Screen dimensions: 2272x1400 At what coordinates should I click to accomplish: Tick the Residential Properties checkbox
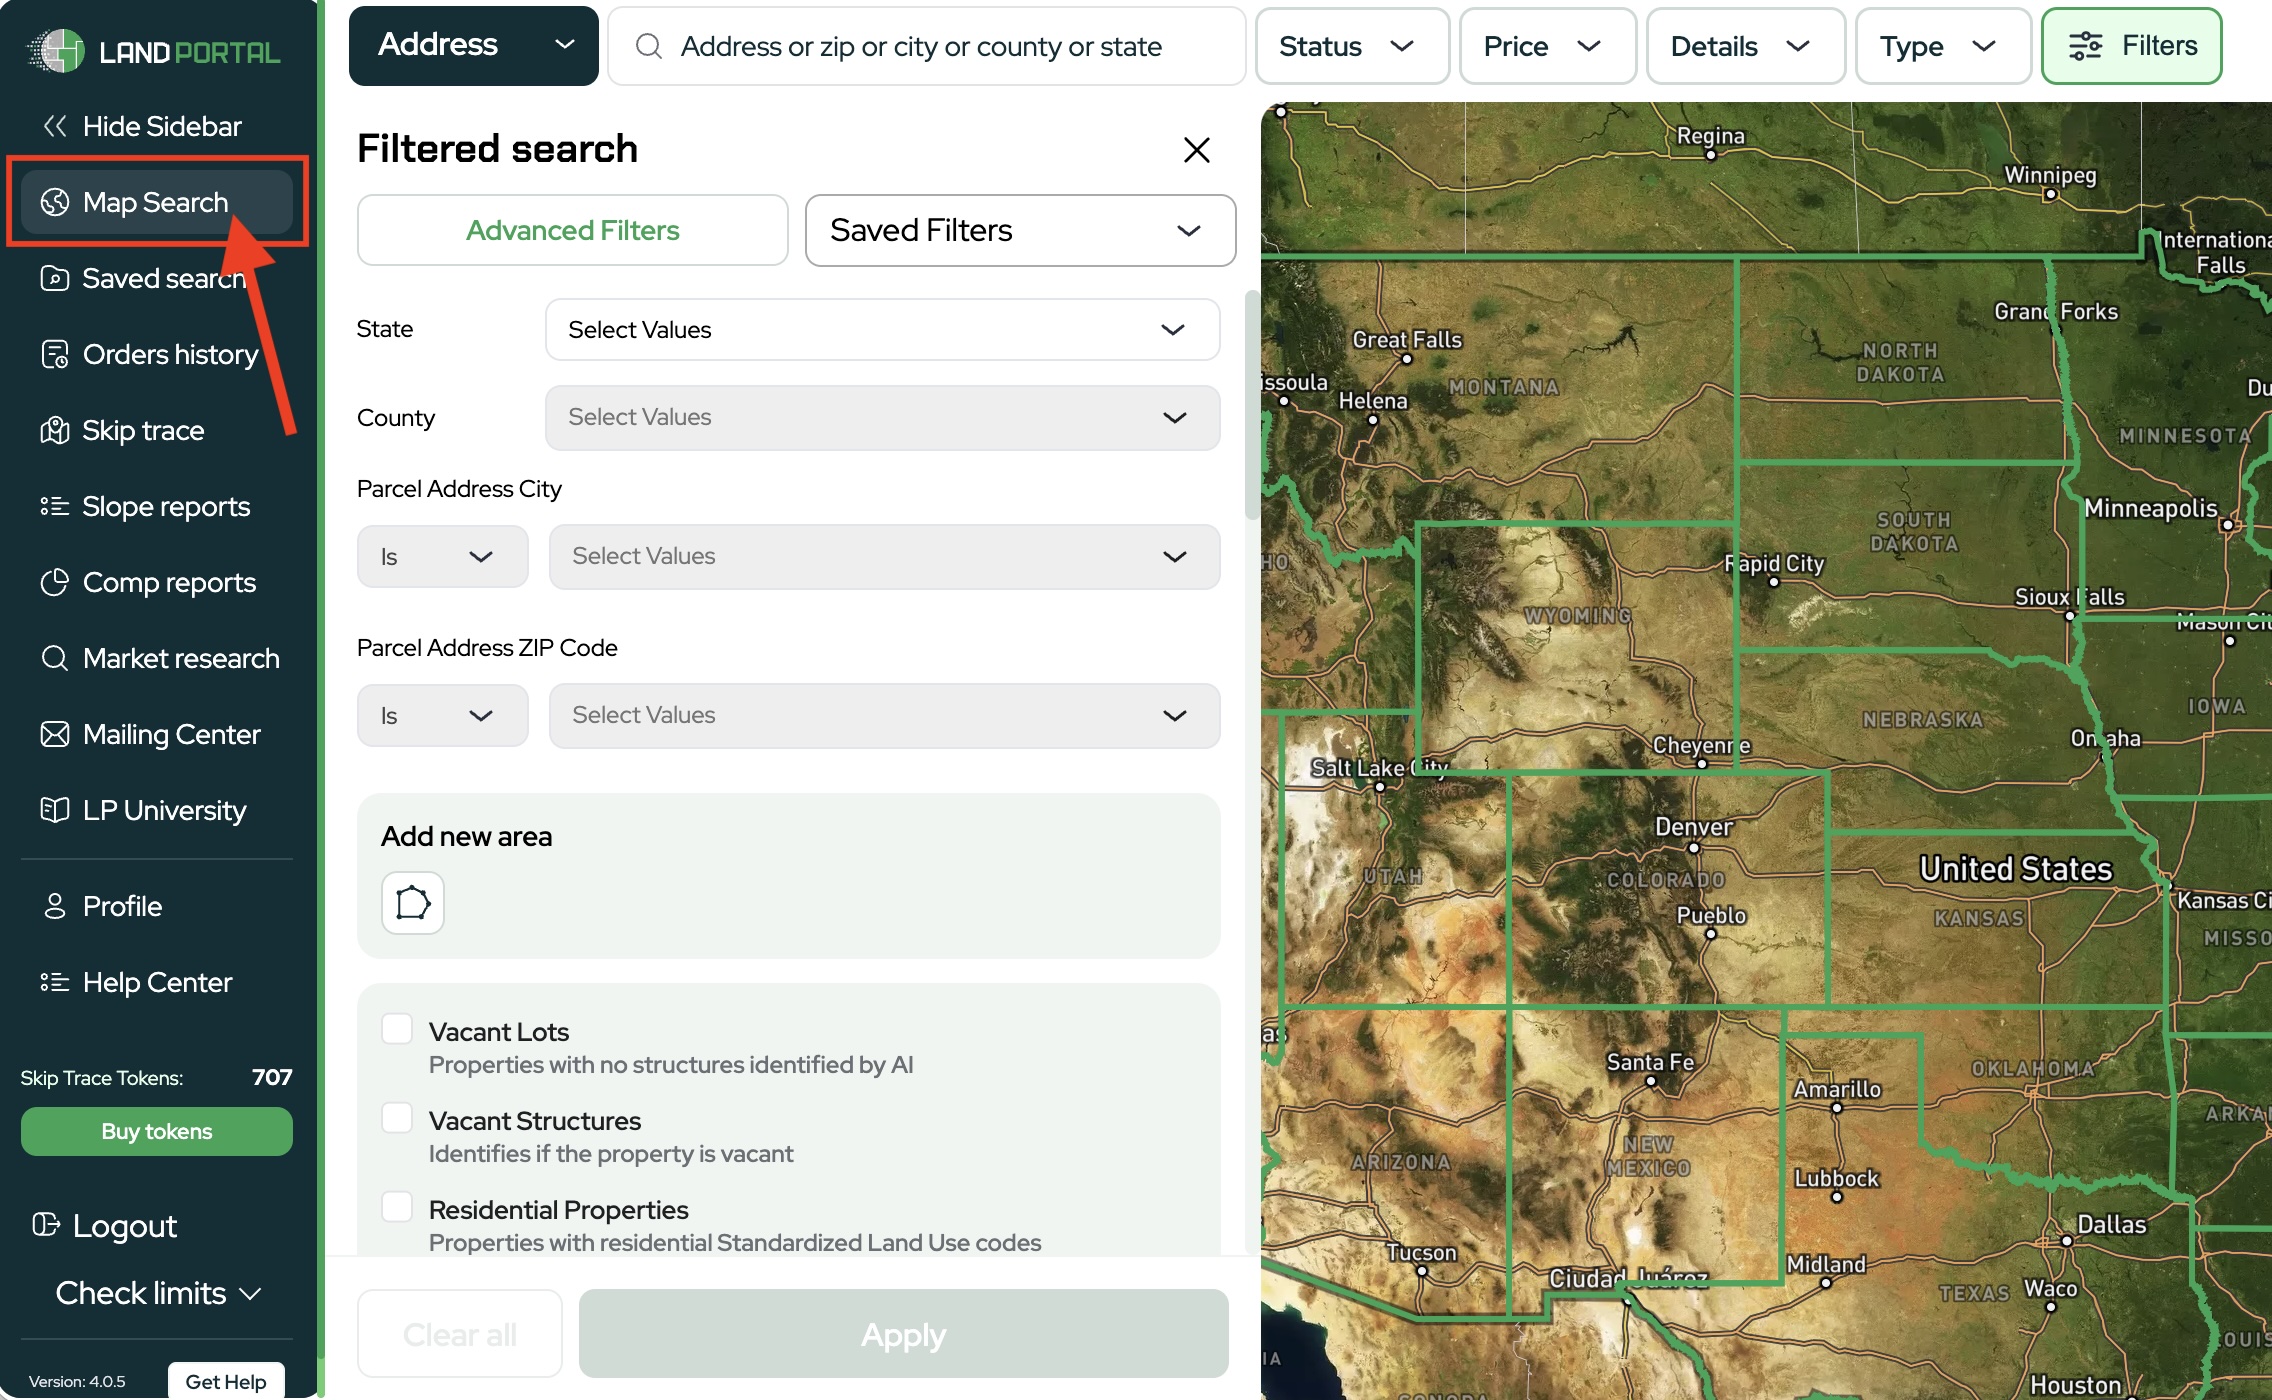click(397, 1207)
